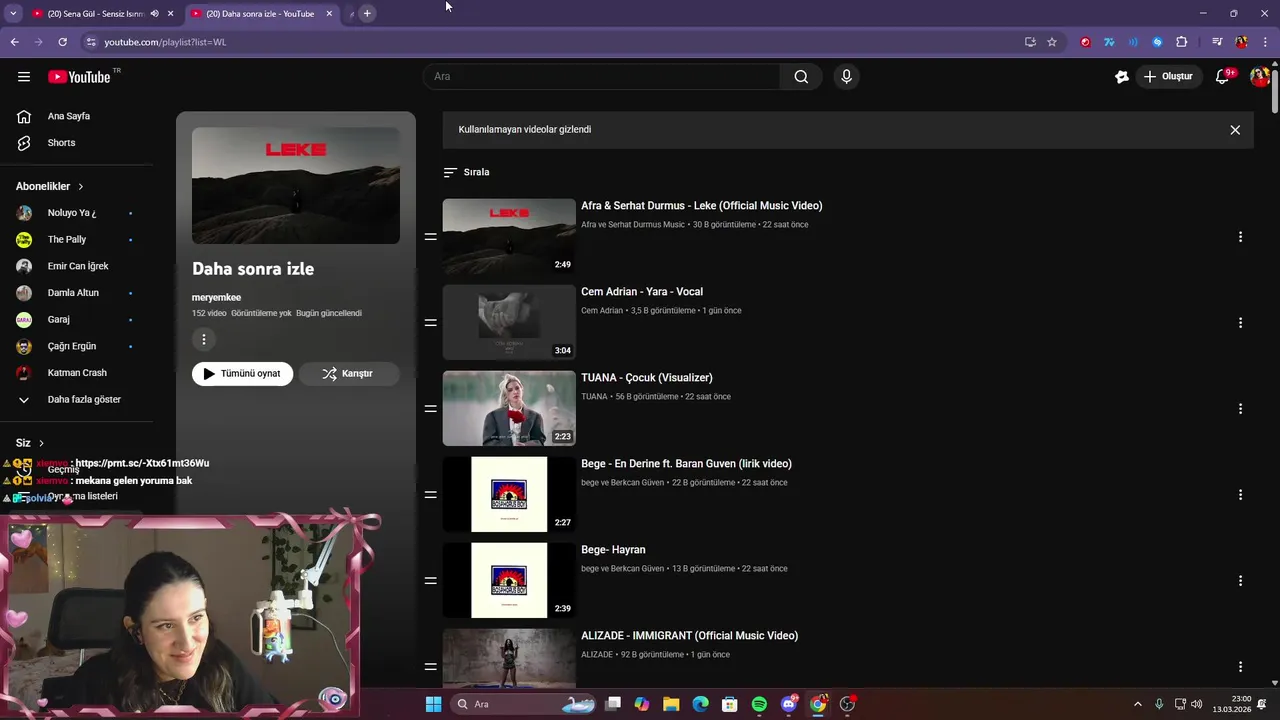Open Discord from the taskbar

(789, 704)
